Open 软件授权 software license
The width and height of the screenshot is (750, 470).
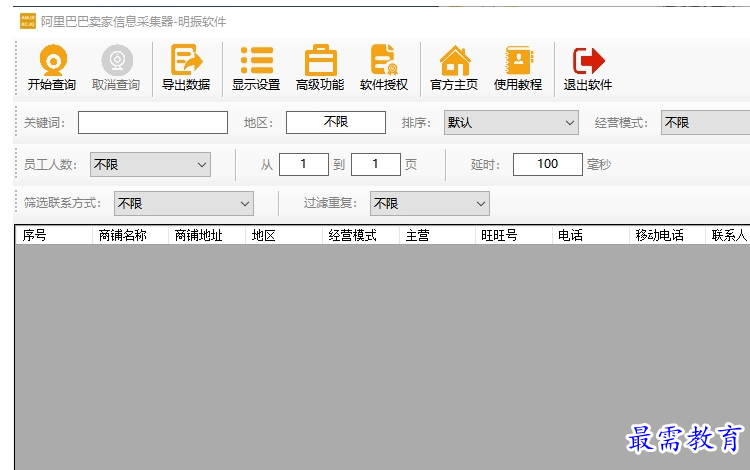point(384,68)
